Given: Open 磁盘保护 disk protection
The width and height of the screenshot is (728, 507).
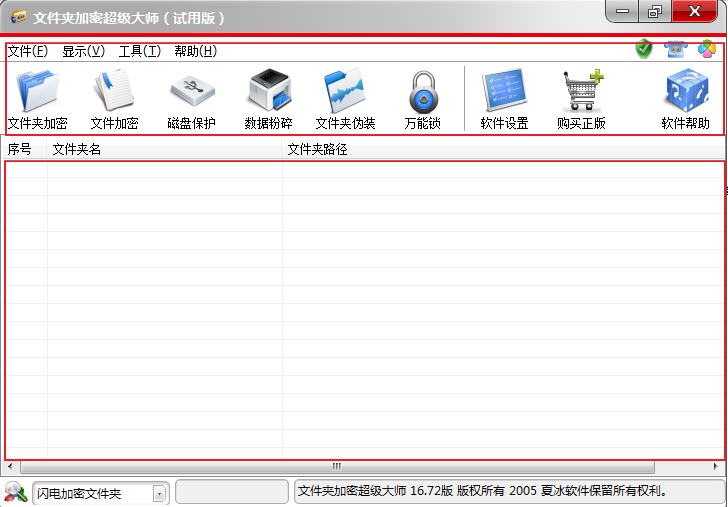Looking at the screenshot, I should pyautogui.click(x=191, y=100).
